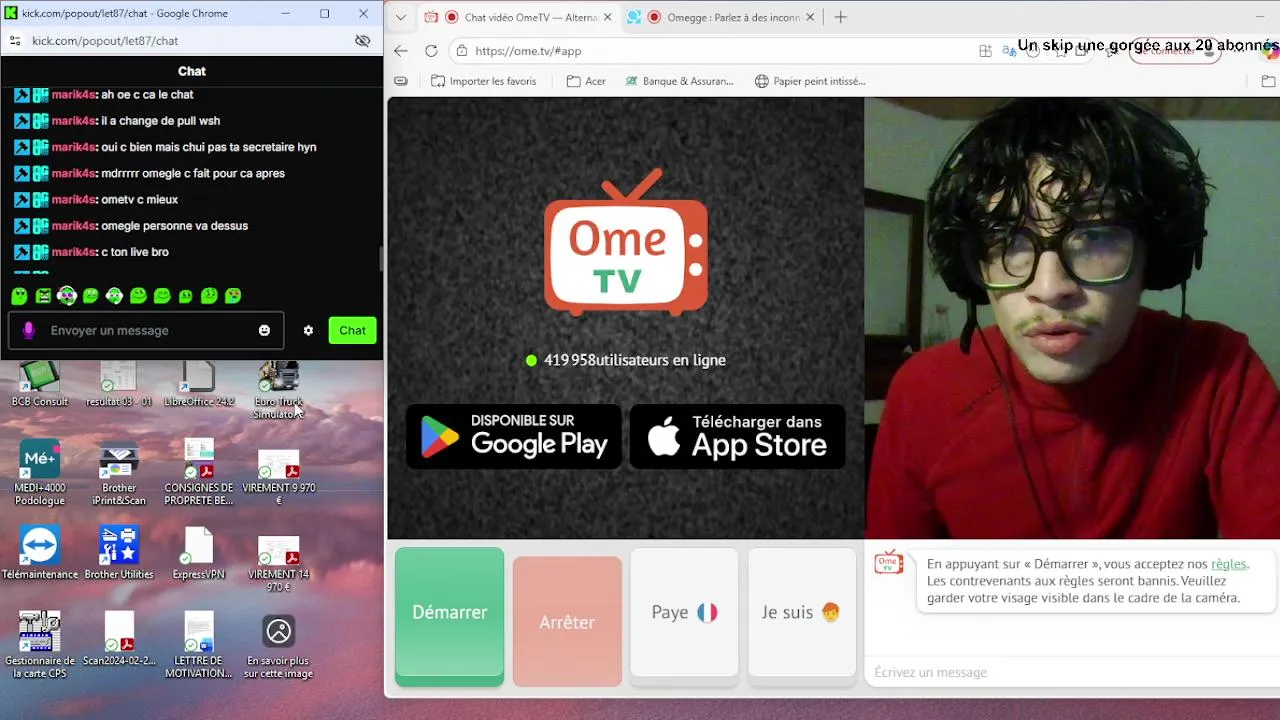
Task: Click the green Chat send button
Action: click(x=352, y=330)
